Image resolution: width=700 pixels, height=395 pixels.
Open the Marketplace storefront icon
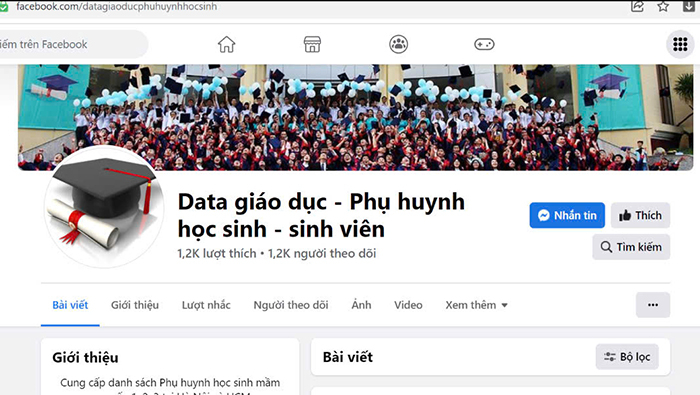[312, 44]
